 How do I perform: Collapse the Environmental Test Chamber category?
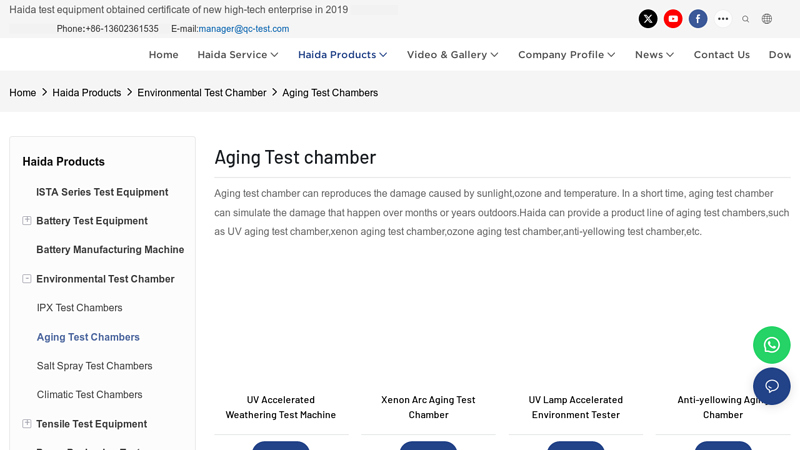pos(27,279)
